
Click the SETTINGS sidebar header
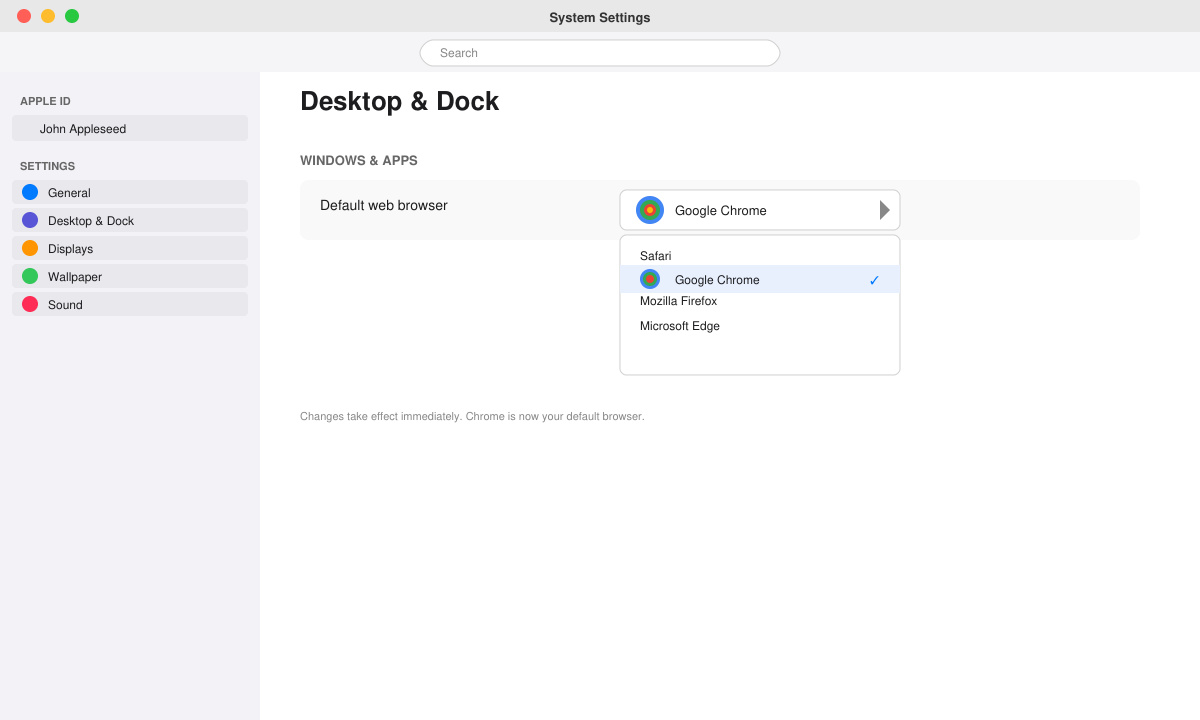pos(47,166)
